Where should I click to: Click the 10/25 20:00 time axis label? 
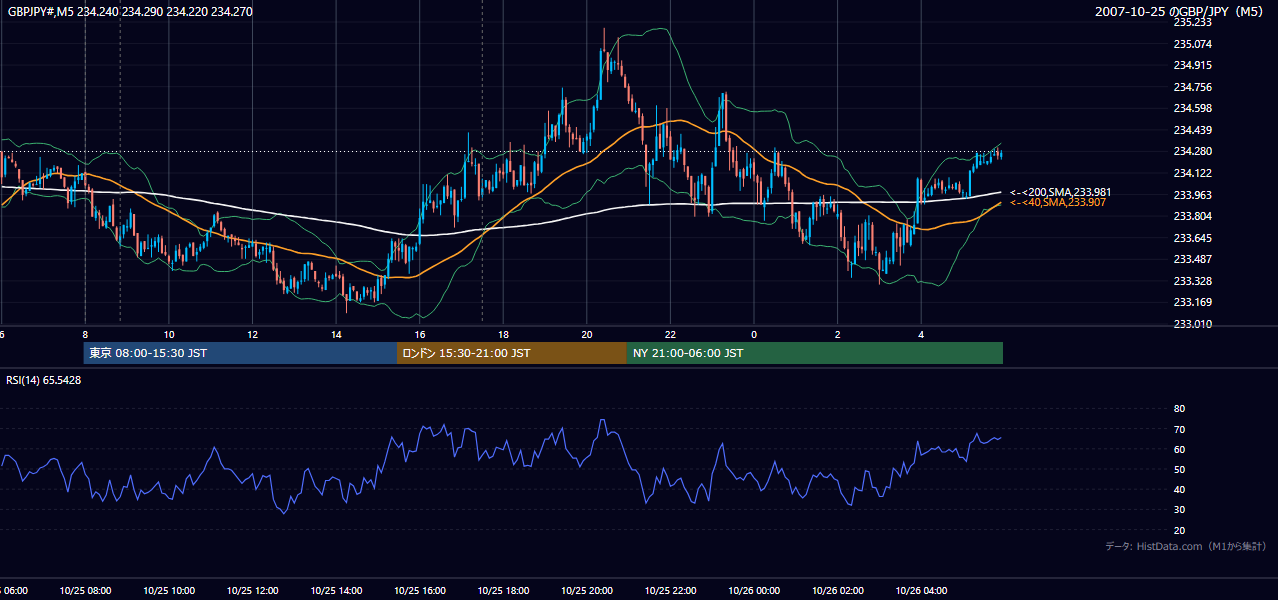(586, 591)
